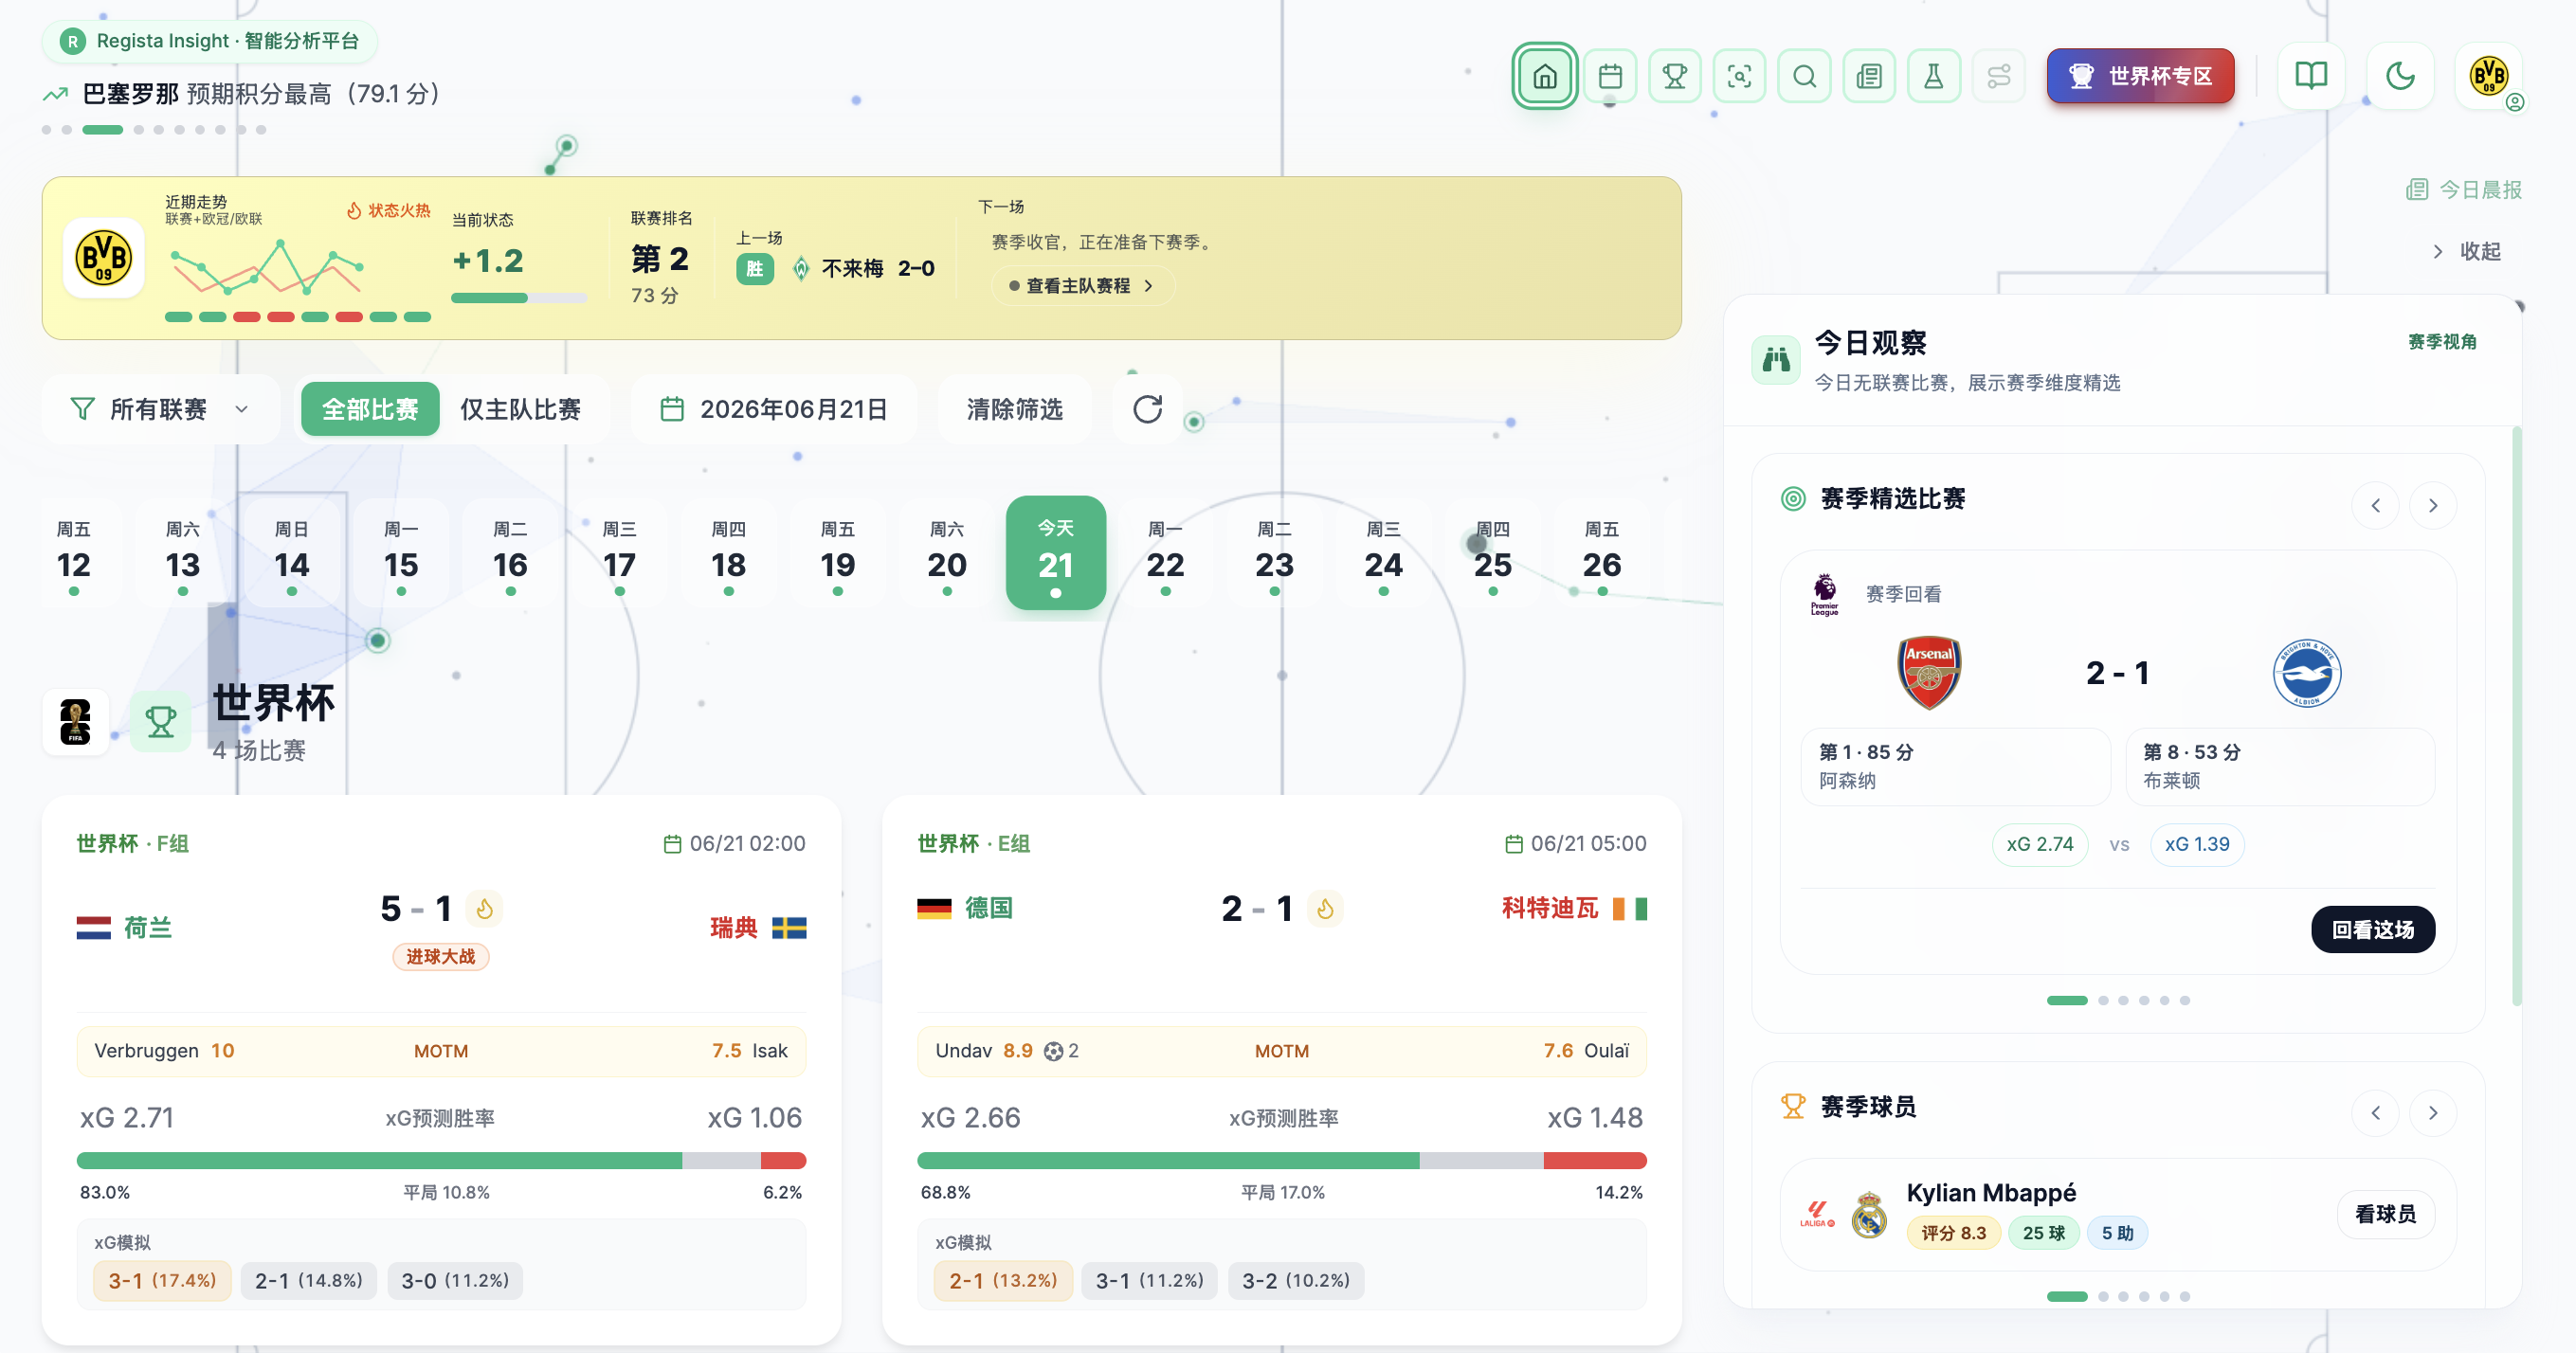Screen dimensions: 2576x1353
Task: Click the 2-1 (13.2%) xG simulation chip
Action: (x=1003, y=1281)
